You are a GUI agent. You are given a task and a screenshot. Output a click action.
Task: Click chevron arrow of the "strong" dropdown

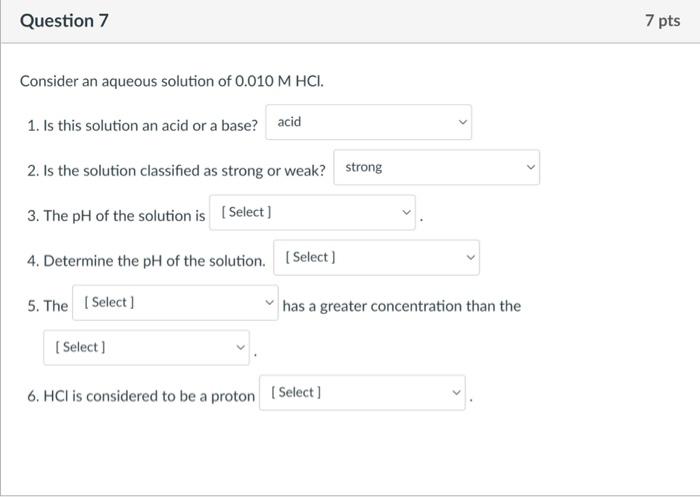tap(530, 168)
